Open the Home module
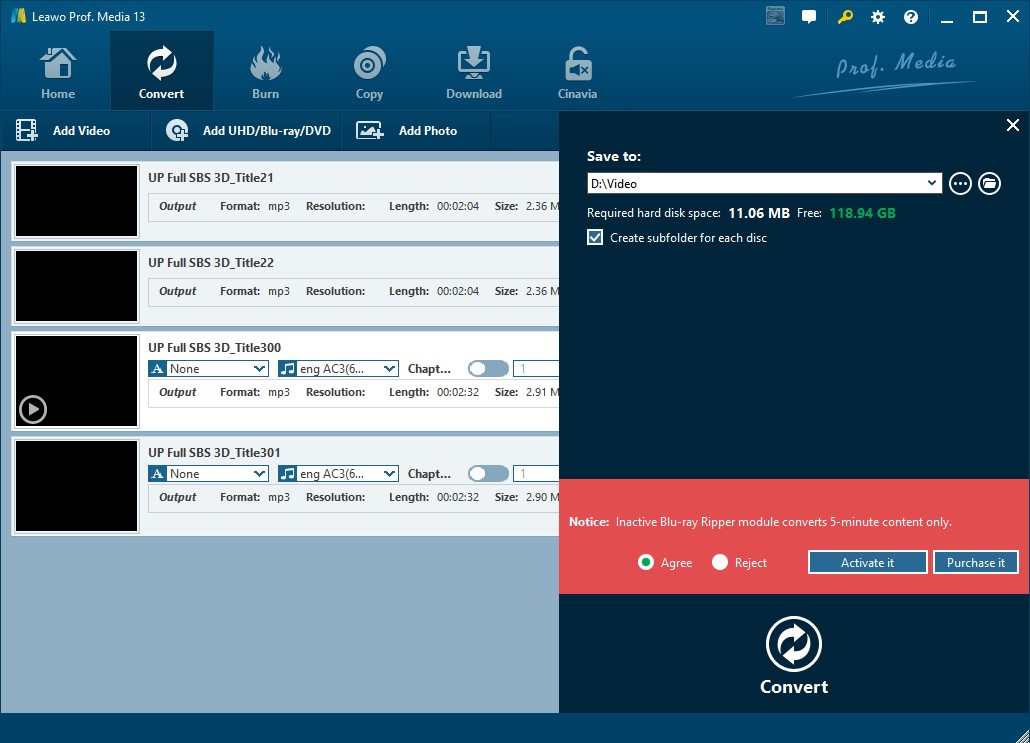The image size is (1030, 743). pos(58,72)
